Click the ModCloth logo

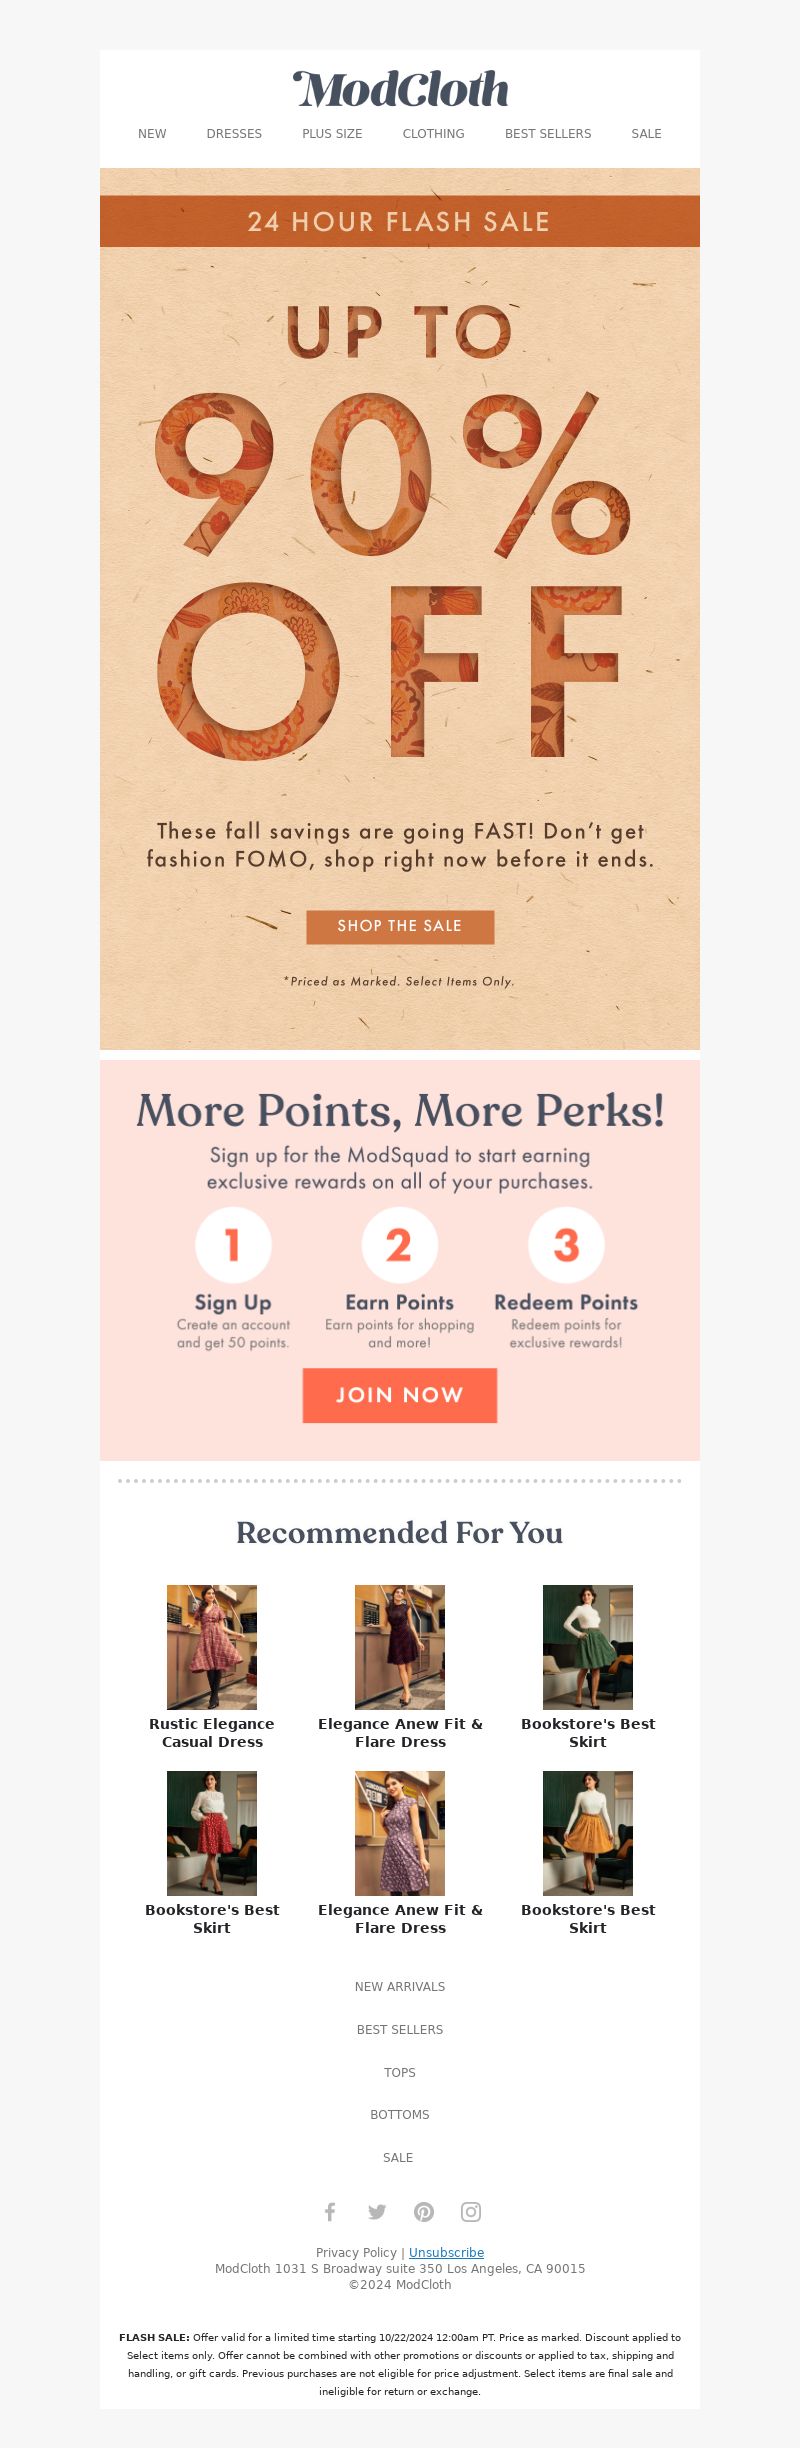tap(400, 89)
